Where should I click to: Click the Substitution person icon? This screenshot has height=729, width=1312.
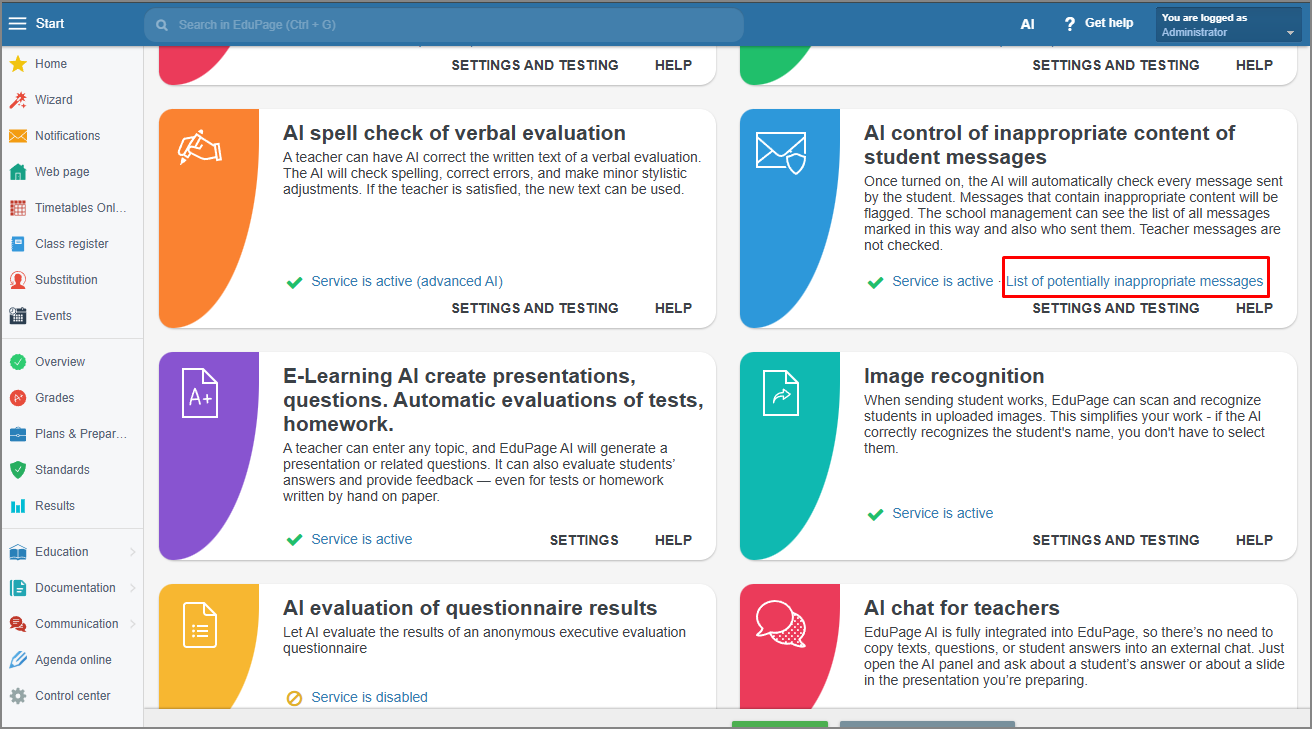(18, 280)
